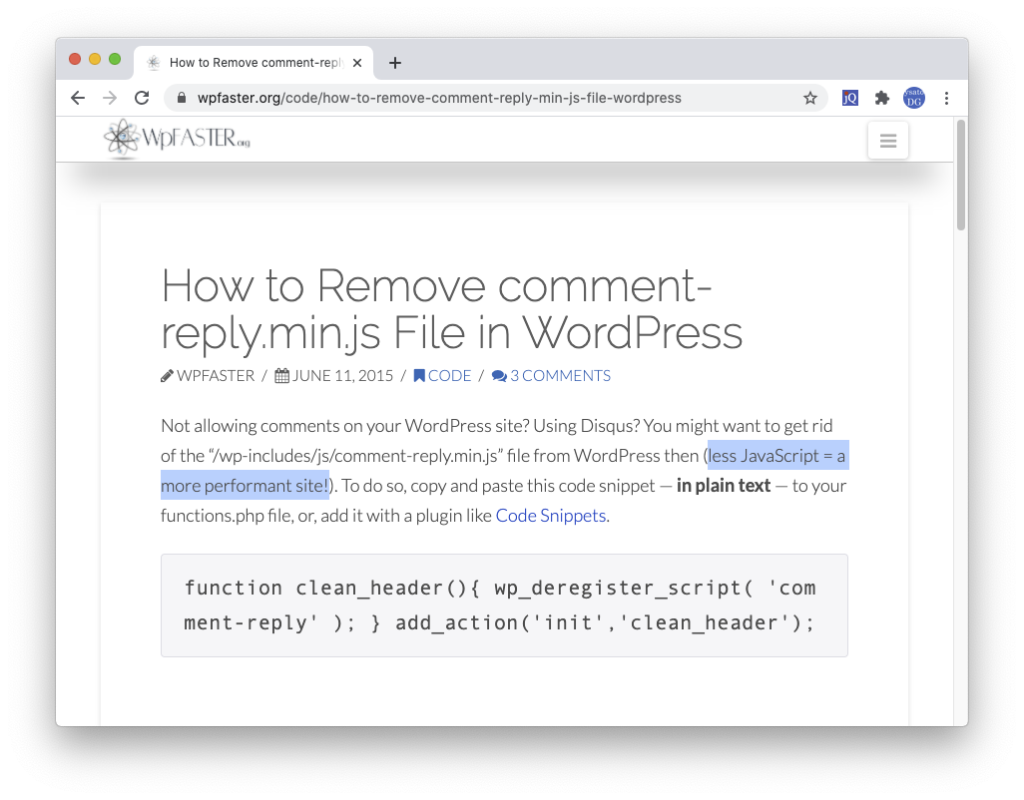Close the current browser tab

point(358,63)
